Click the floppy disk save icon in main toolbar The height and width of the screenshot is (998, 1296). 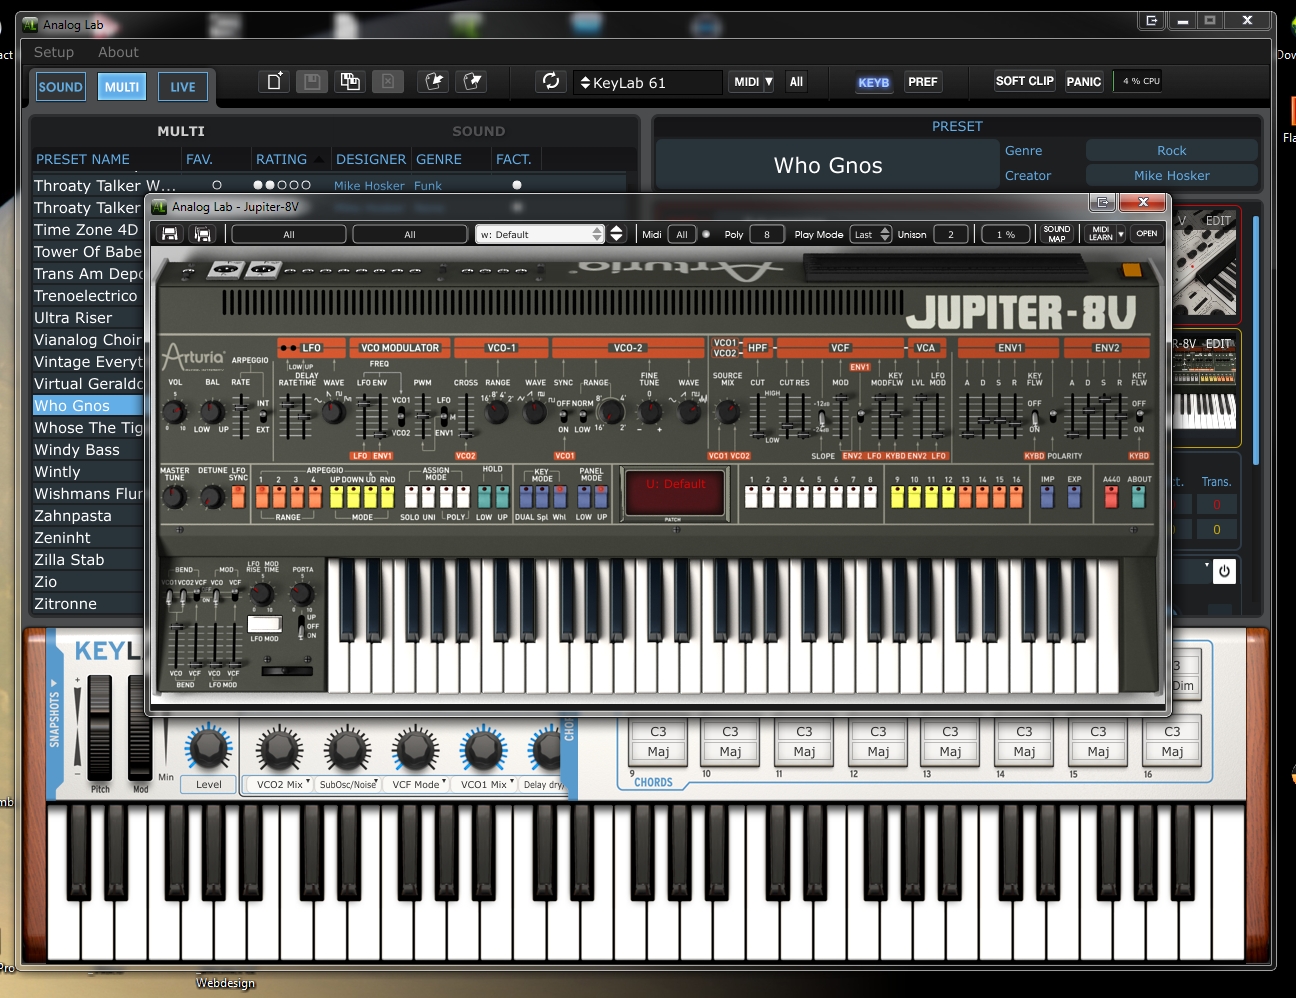[312, 82]
